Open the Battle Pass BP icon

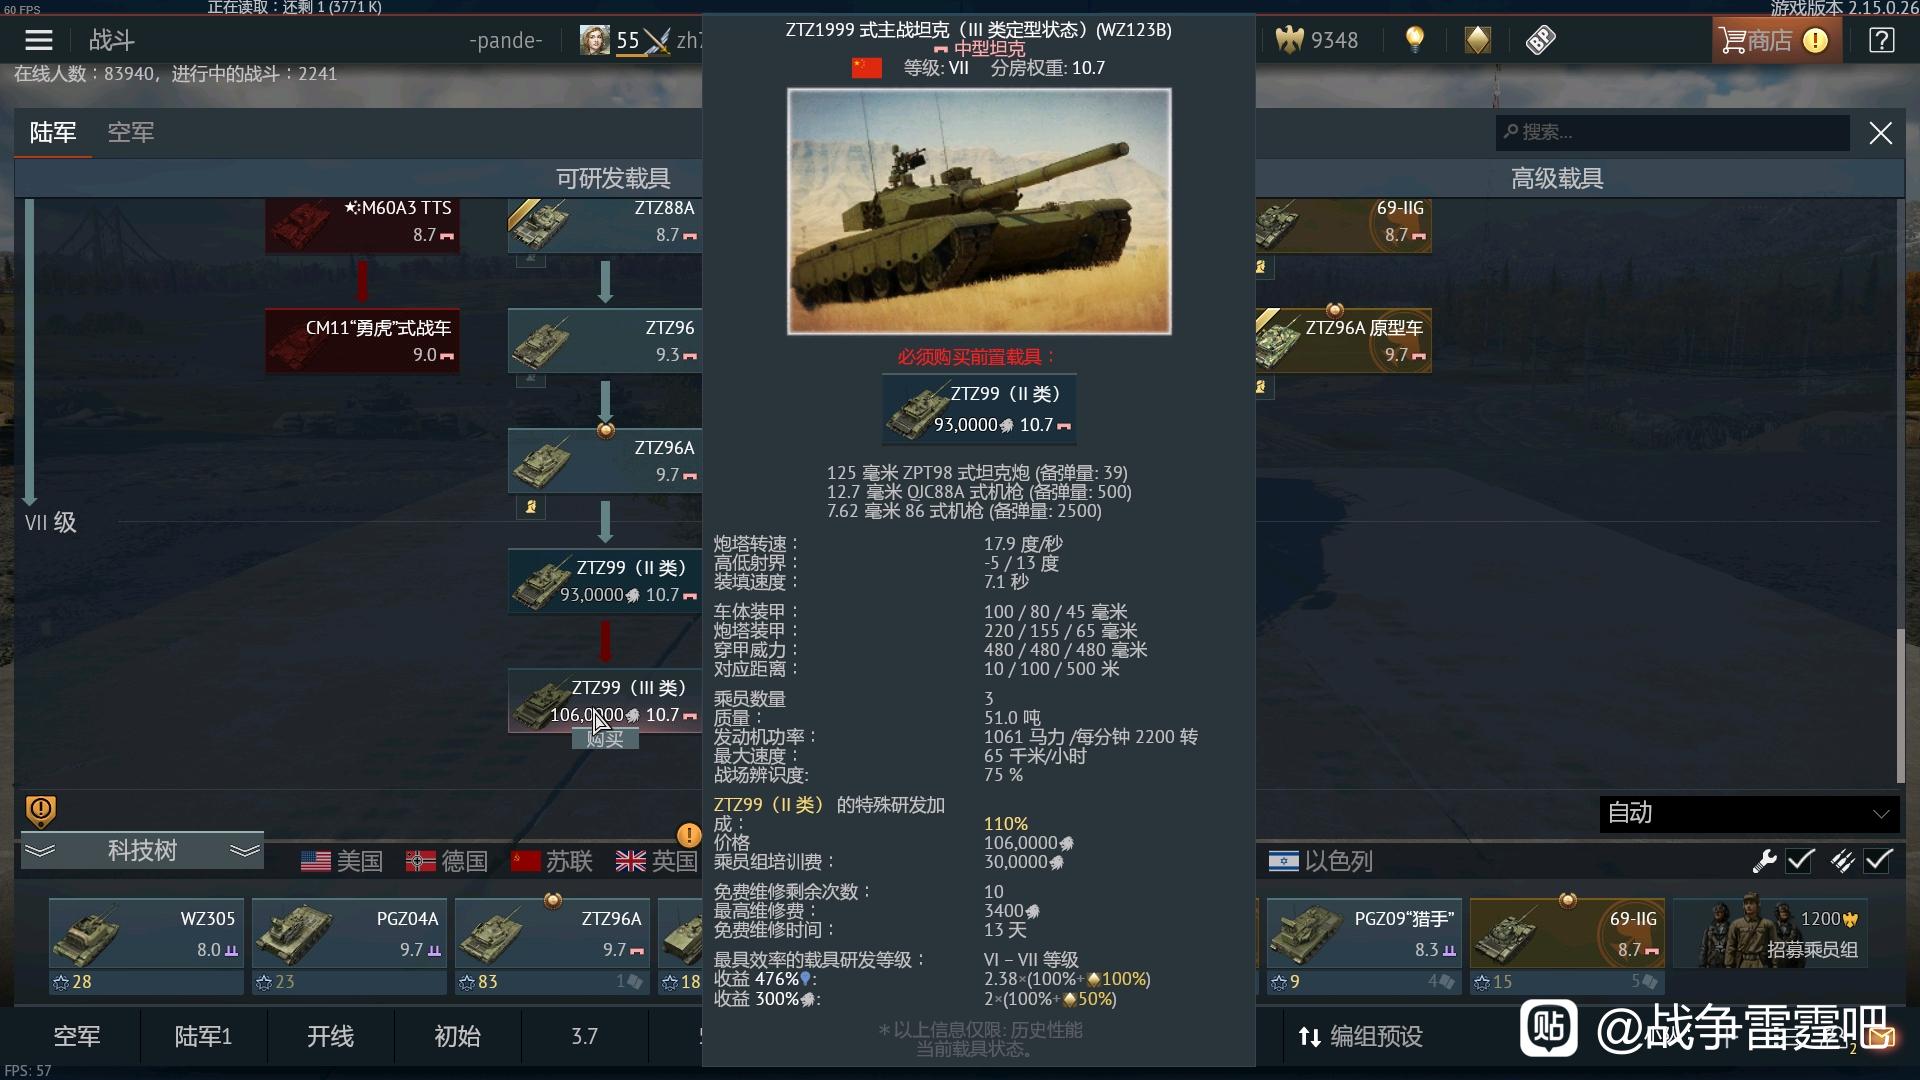coord(1540,40)
